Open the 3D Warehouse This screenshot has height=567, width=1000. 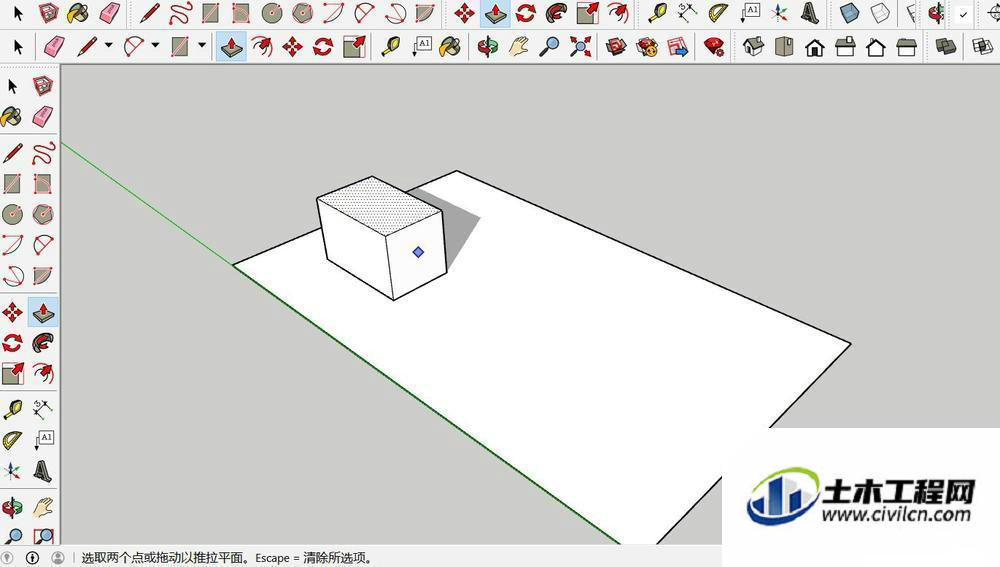point(616,47)
